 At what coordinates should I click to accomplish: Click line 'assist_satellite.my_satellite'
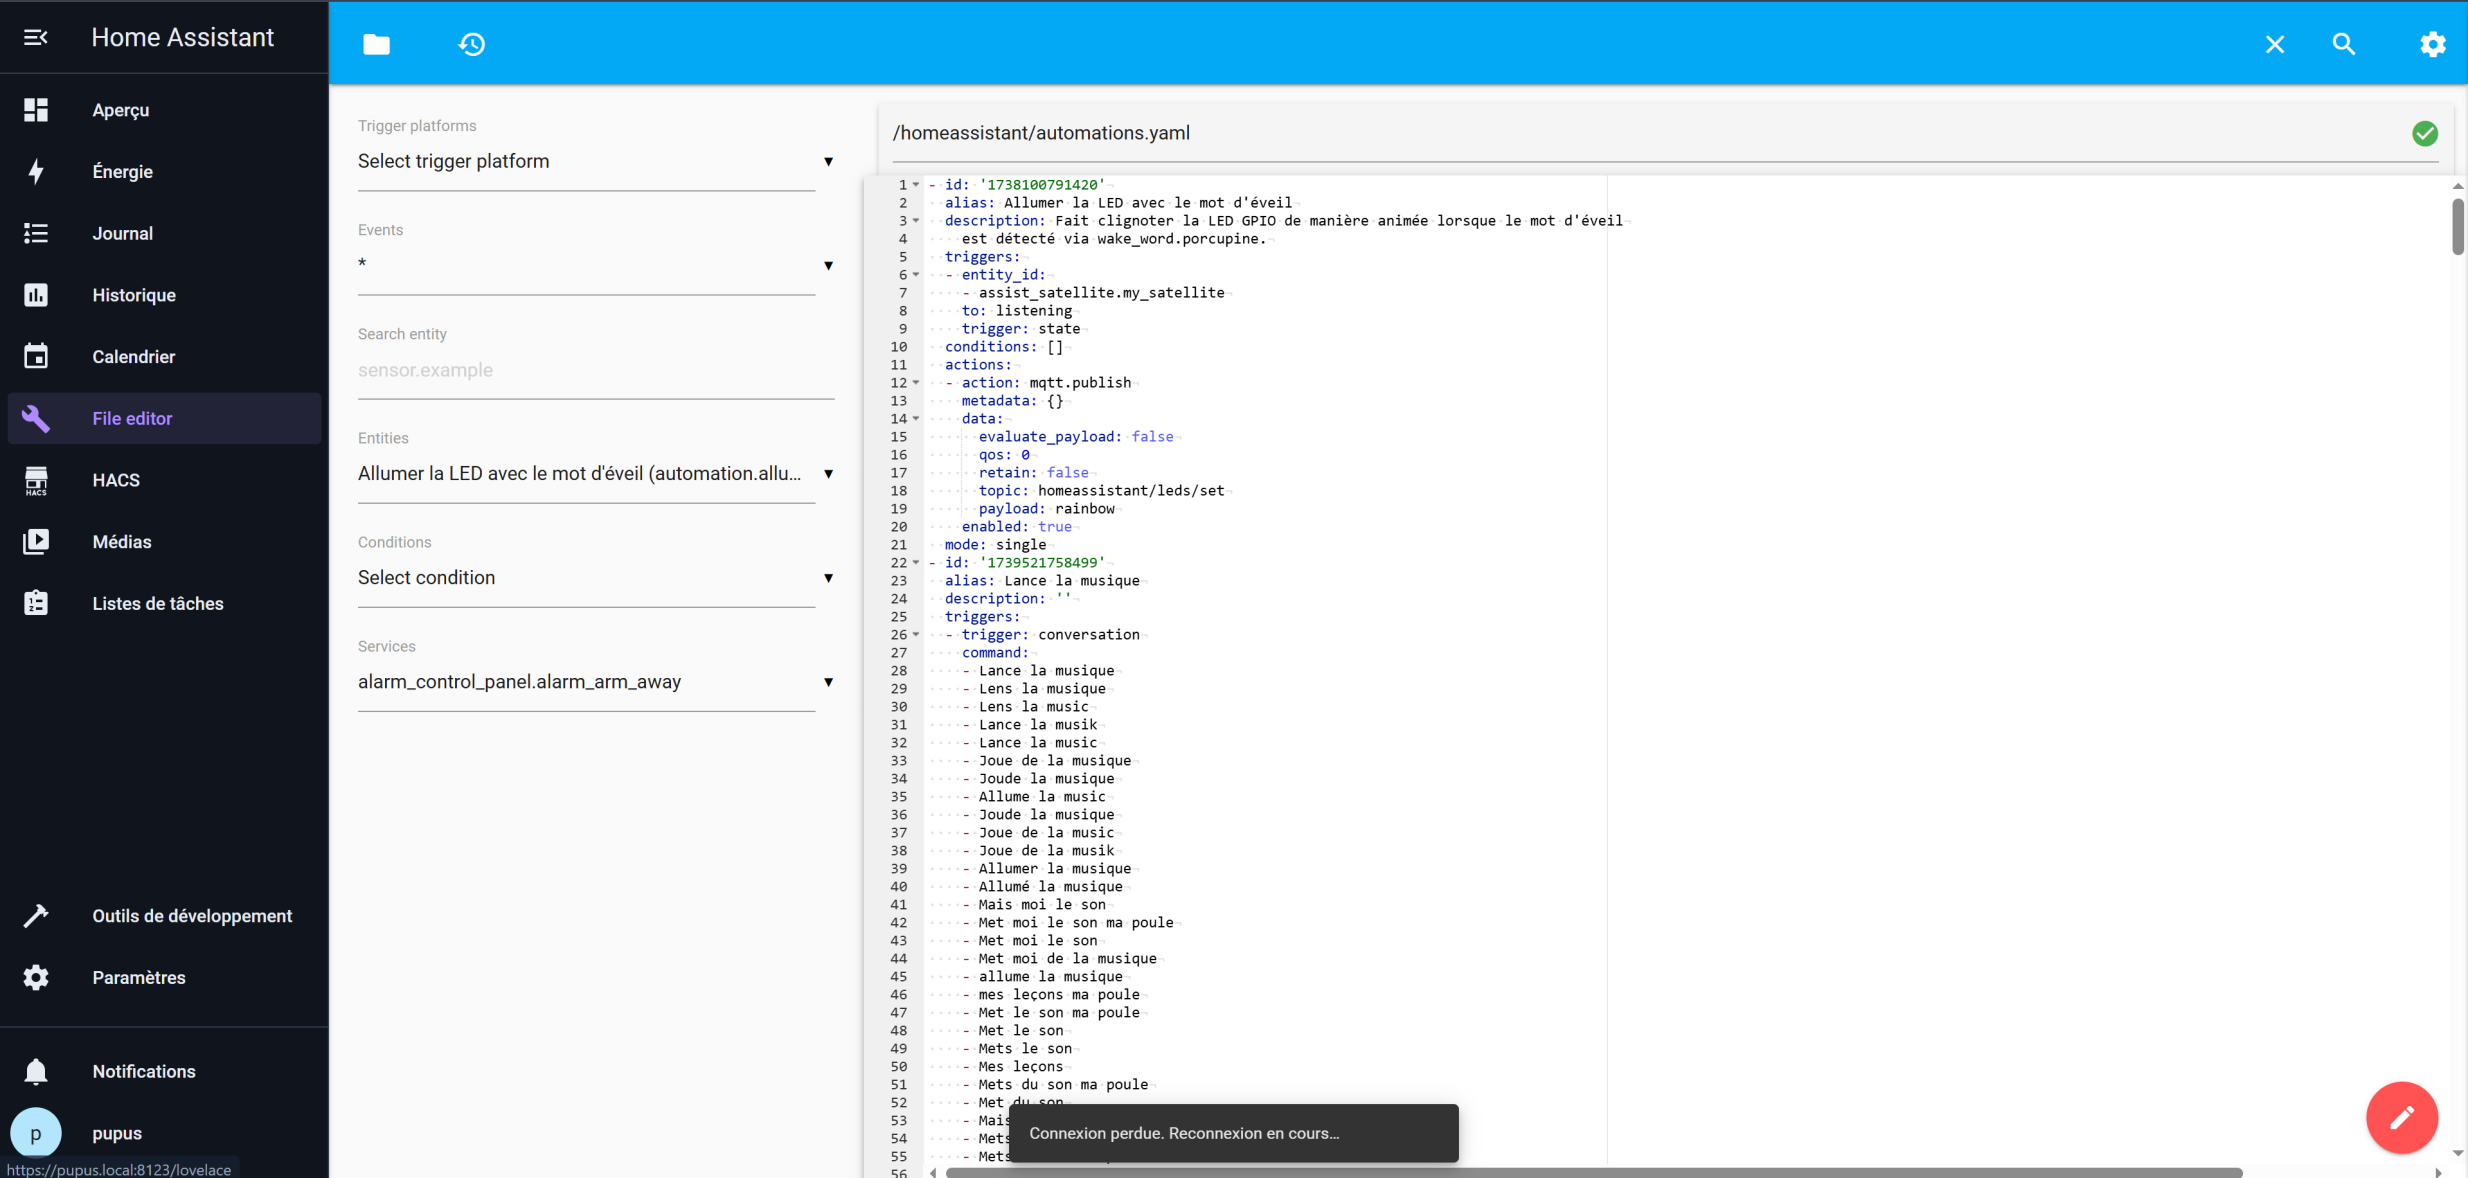pos(1101,292)
